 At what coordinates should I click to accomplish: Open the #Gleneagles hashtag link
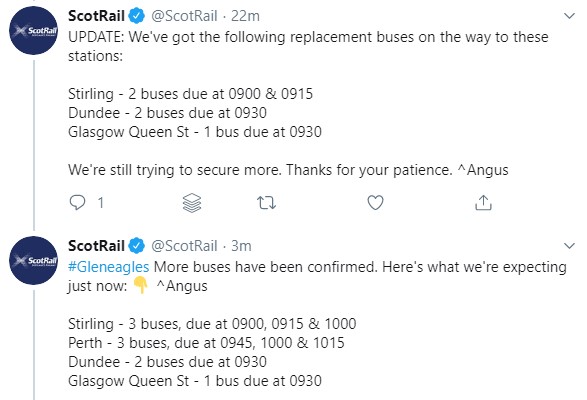(x=109, y=267)
